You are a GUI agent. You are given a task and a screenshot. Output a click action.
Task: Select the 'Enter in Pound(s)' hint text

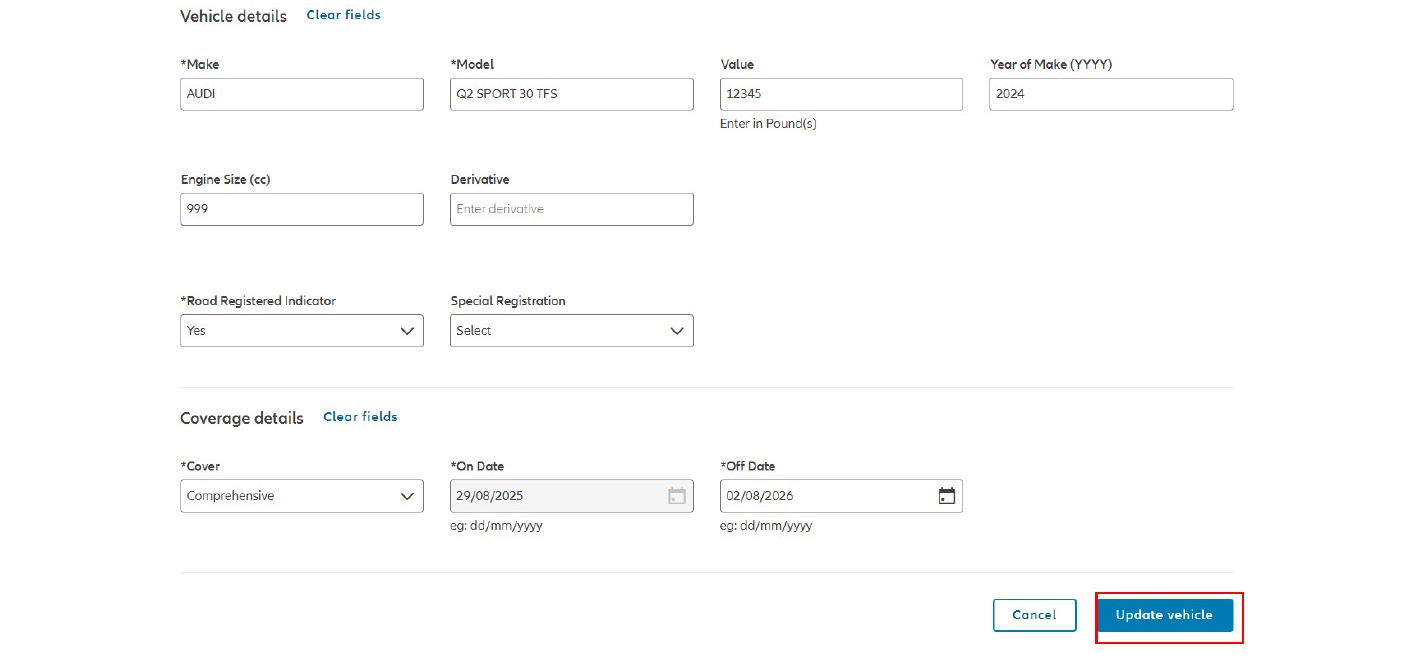pyautogui.click(x=768, y=124)
